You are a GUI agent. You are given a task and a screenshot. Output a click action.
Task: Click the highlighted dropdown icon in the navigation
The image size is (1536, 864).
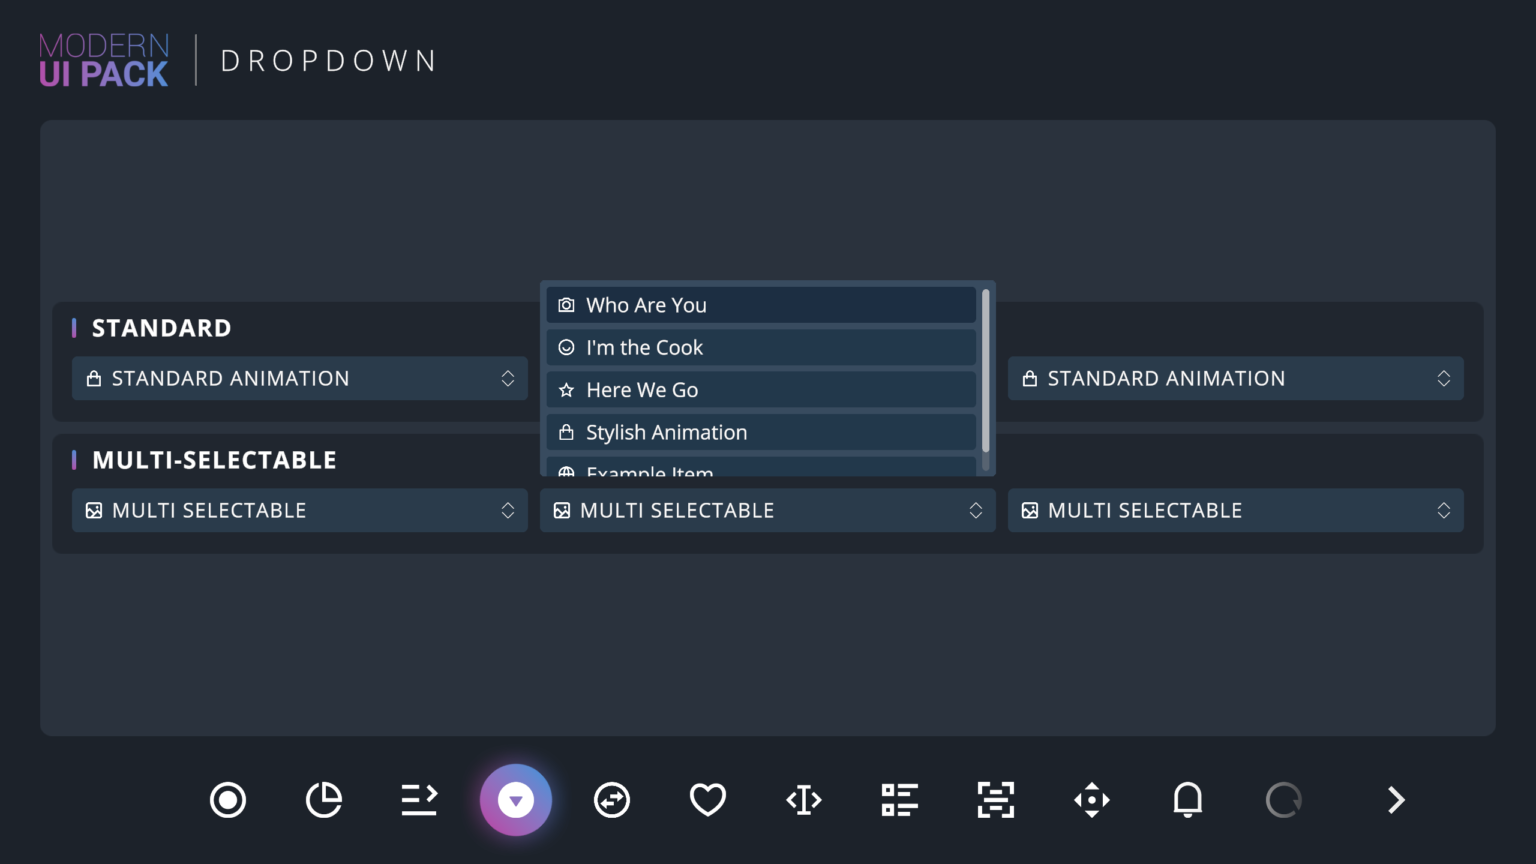[x=515, y=799]
